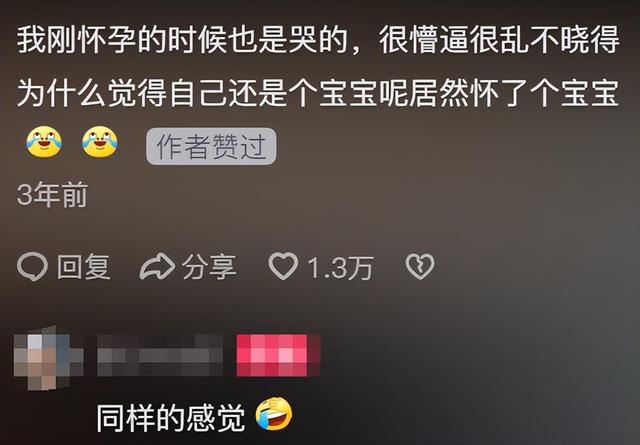Select the phrase 很懵逼很乱不晓得
640x445 pixels.
point(500,40)
